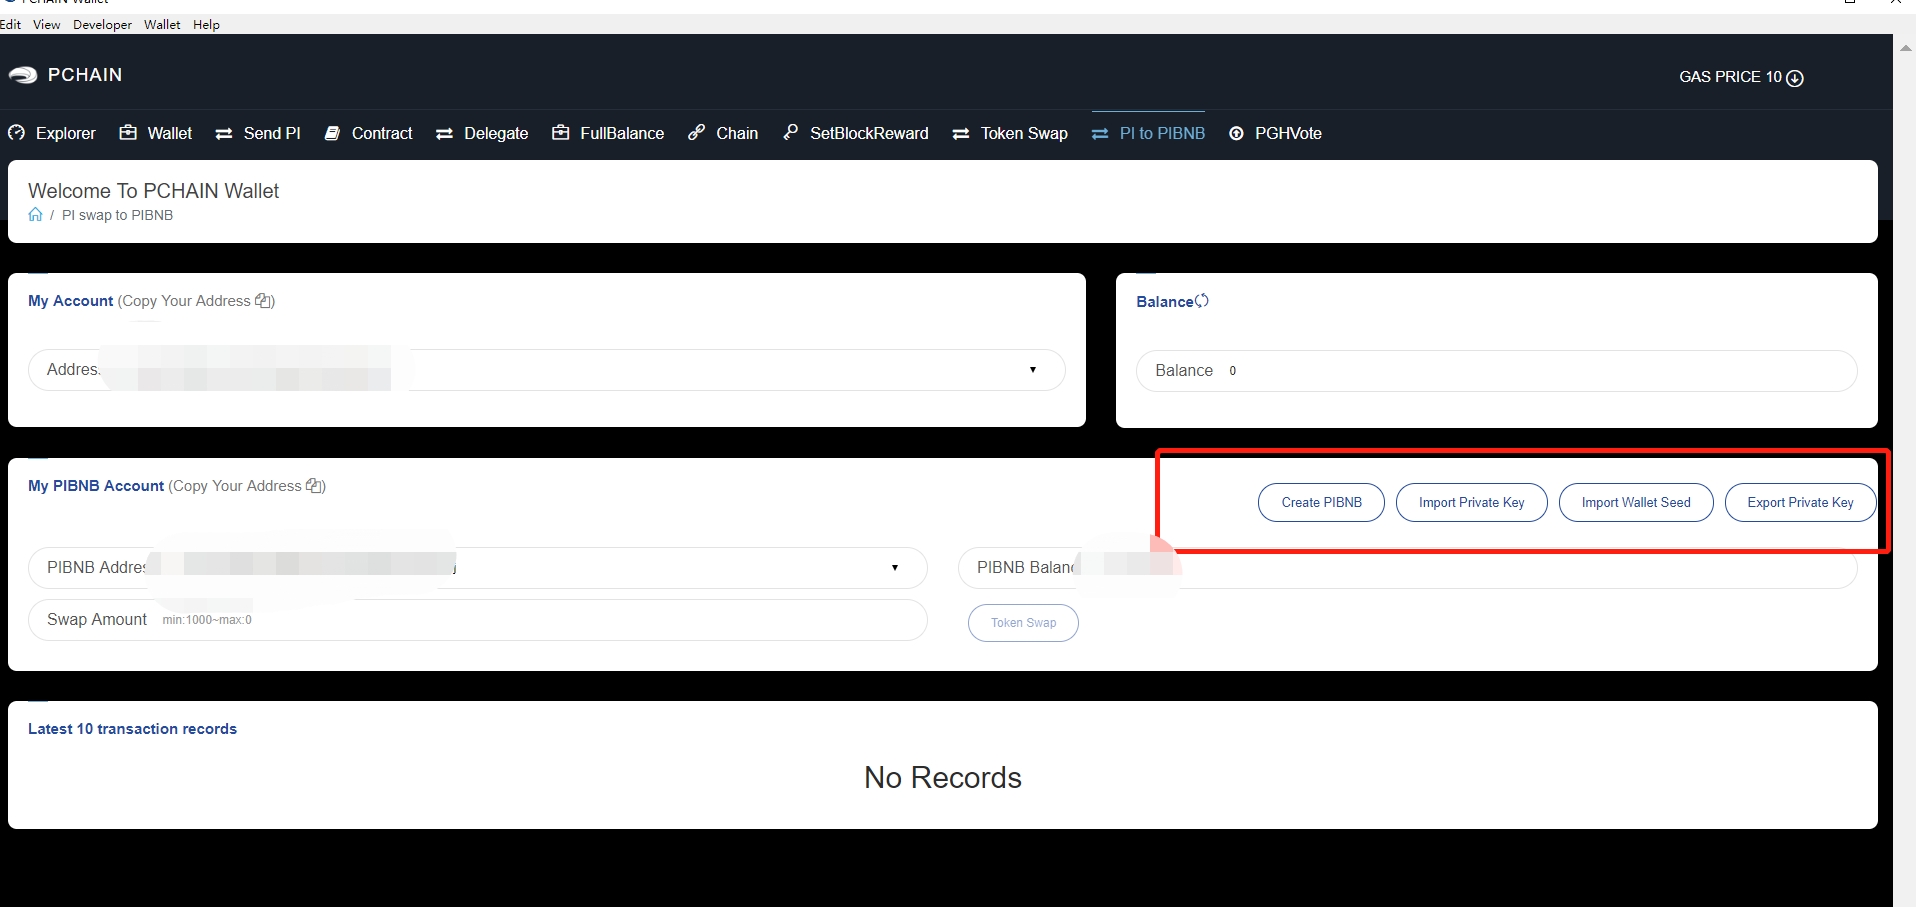
Task: Refresh the Balance with reload icon
Action: pyautogui.click(x=1202, y=301)
